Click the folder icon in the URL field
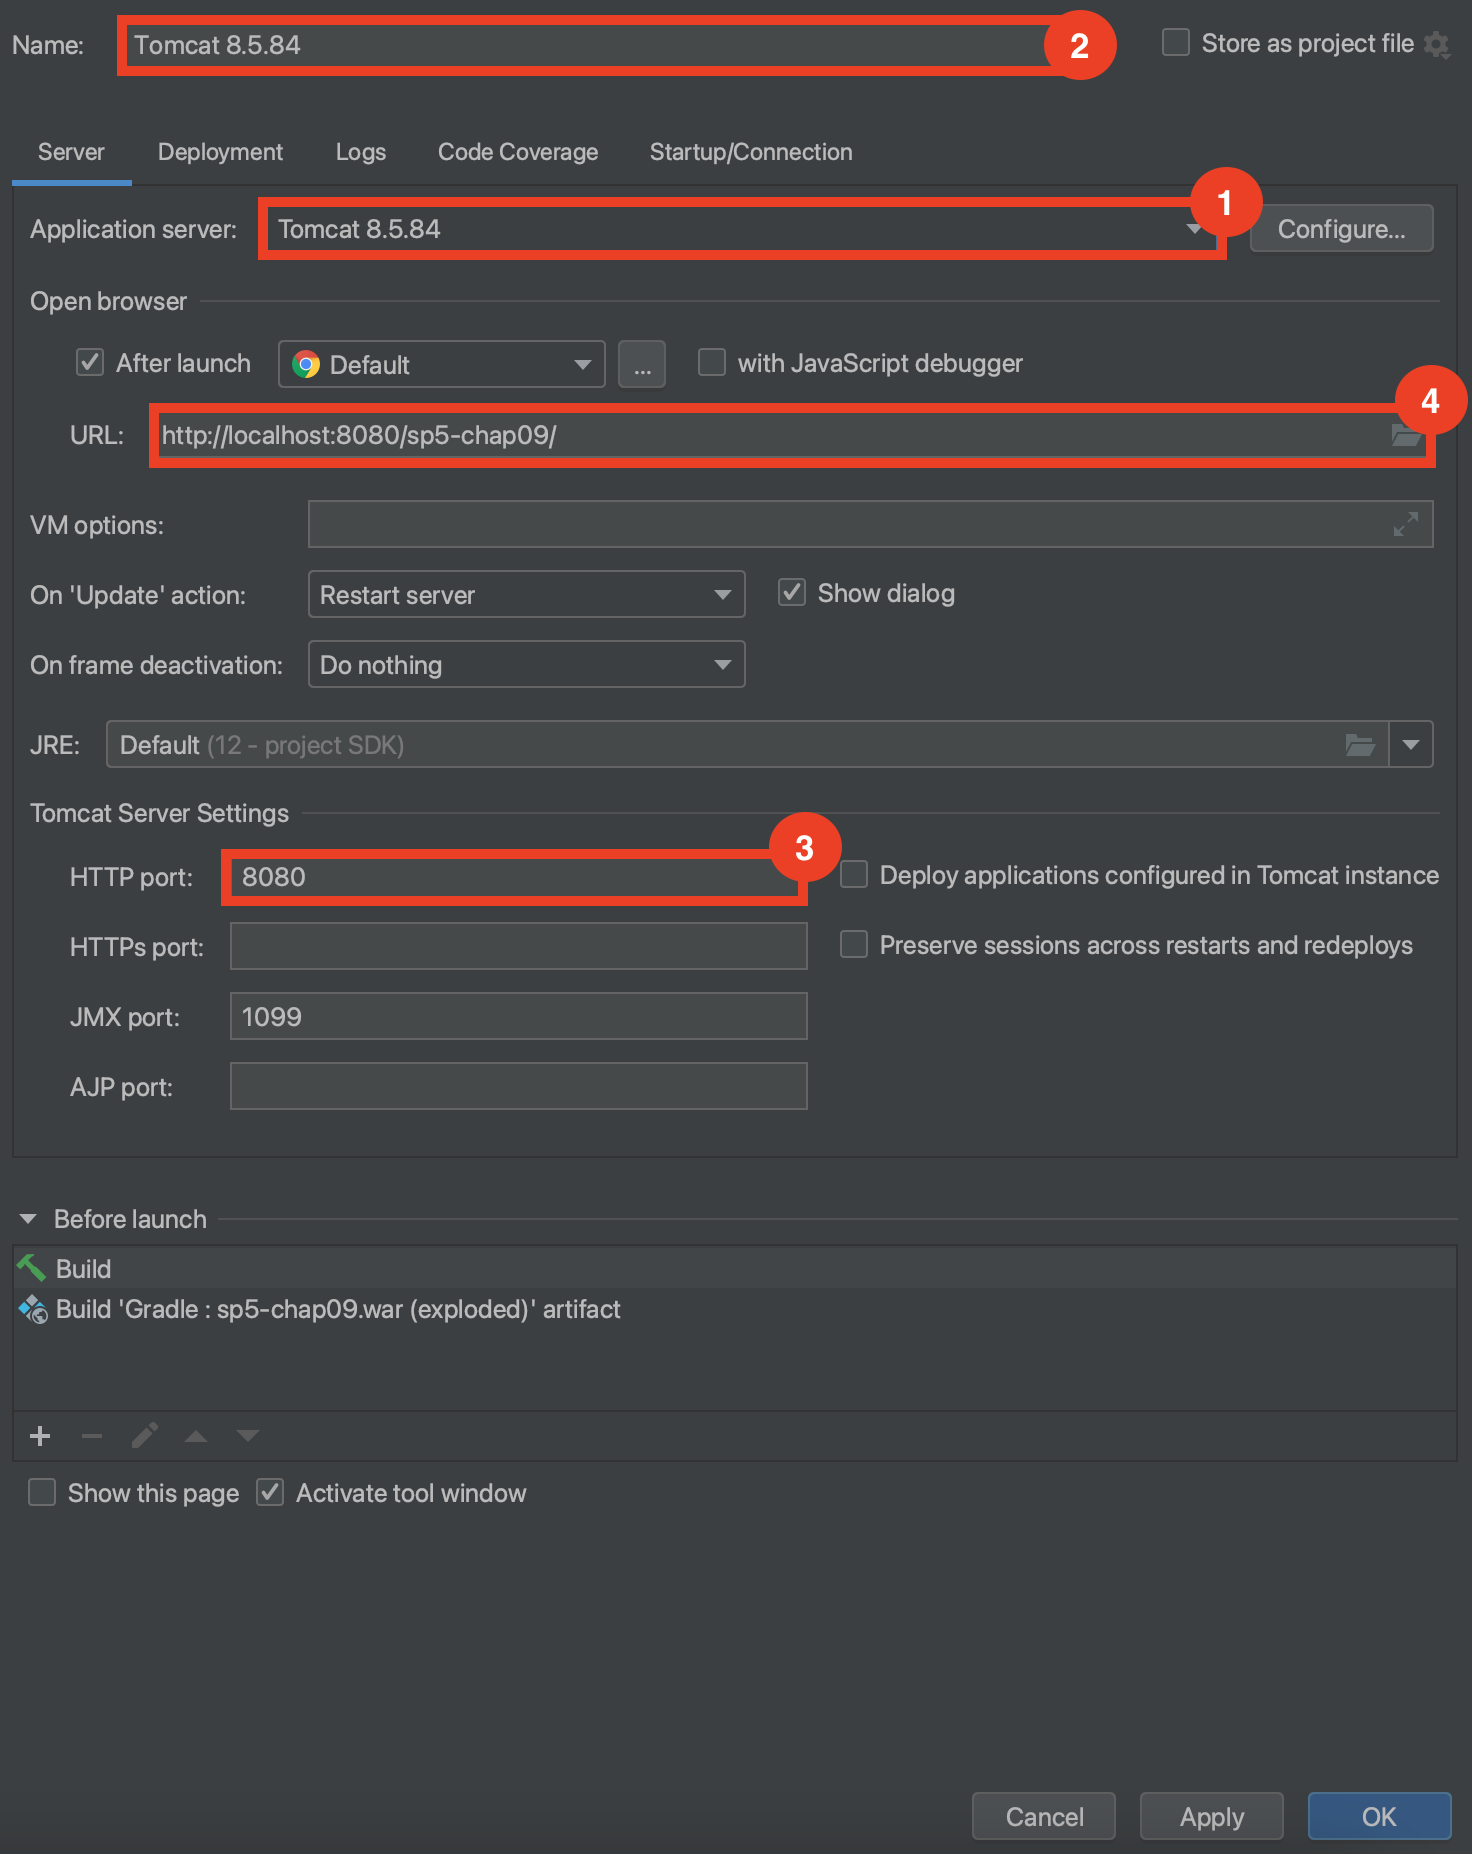1472x1854 pixels. (x=1405, y=435)
